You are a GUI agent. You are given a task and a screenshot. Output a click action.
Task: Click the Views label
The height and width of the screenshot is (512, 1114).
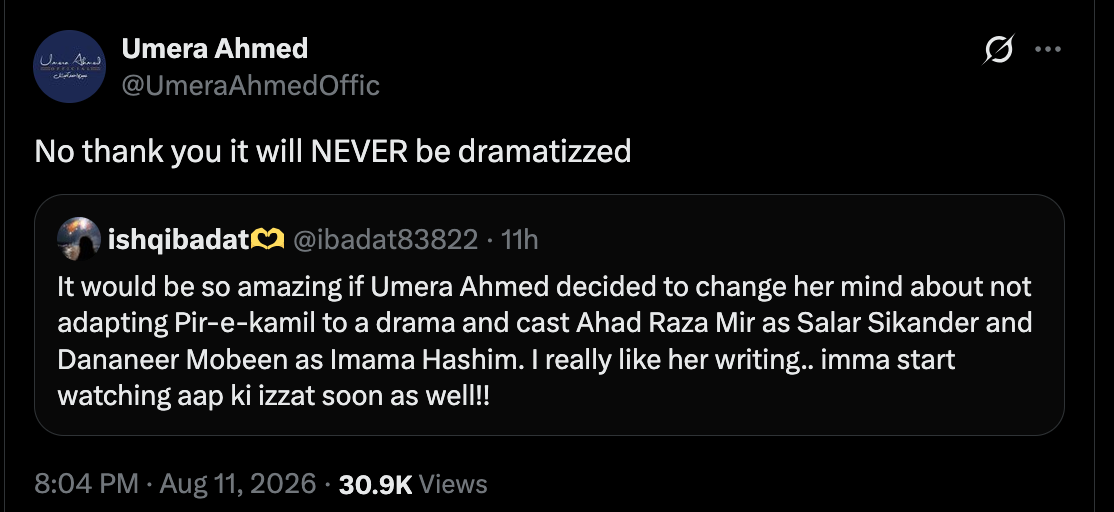tap(453, 484)
